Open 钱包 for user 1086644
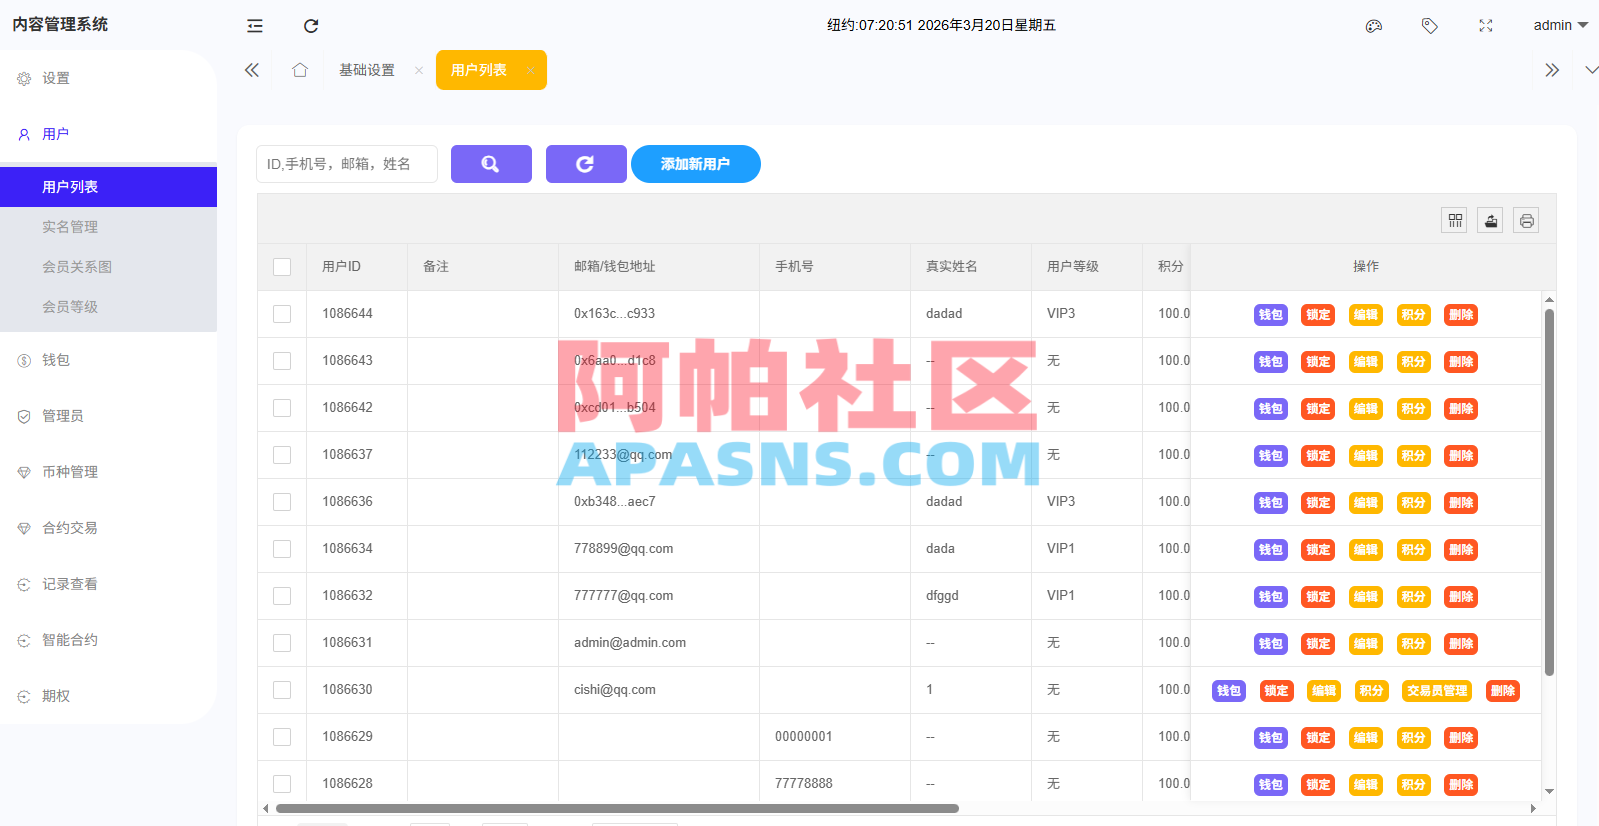This screenshot has width=1599, height=826. pyautogui.click(x=1271, y=315)
